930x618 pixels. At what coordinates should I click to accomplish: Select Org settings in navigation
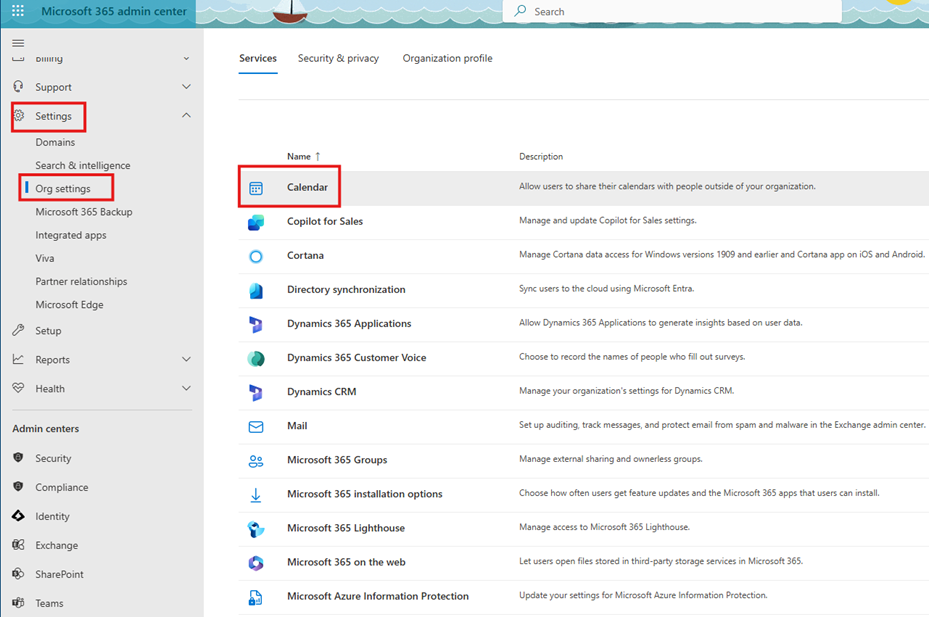pos(63,189)
